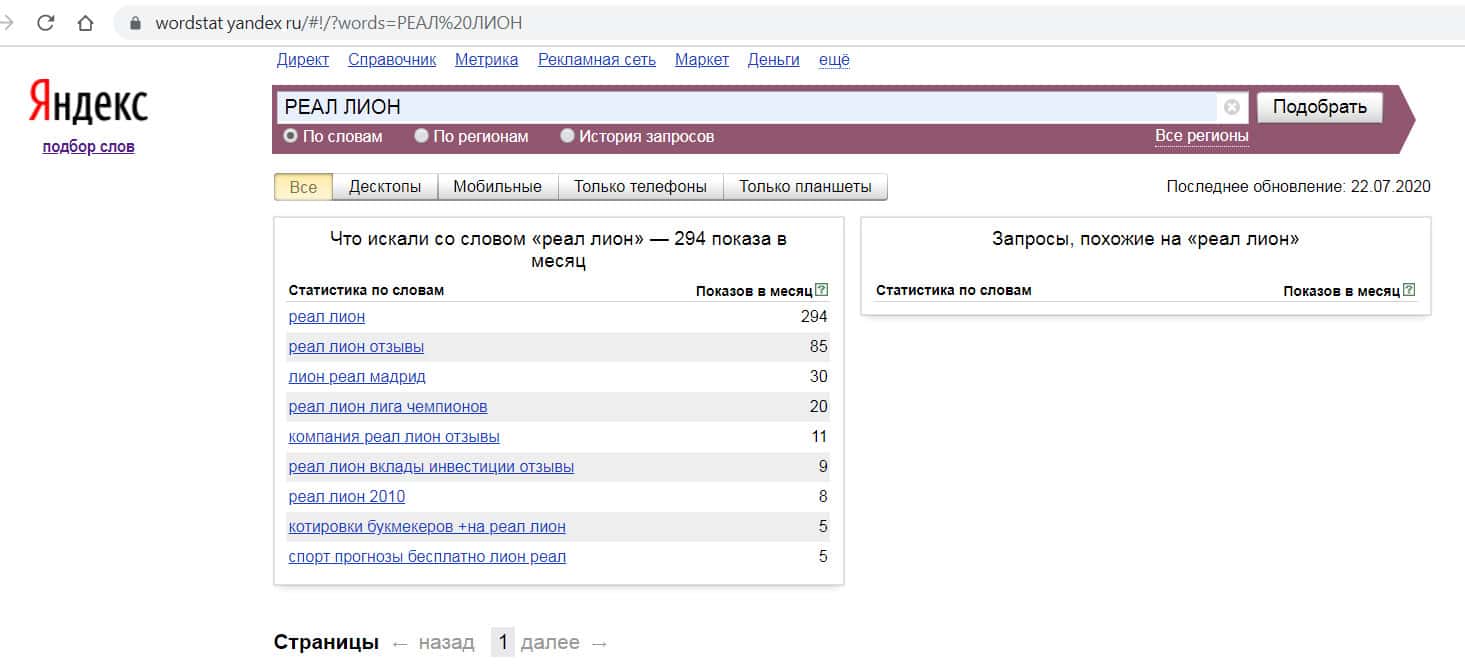The width and height of the screenshot is (1465, 672).
Task: Open the 'Метрика' link in top navigation
Action: click(x=486, y=60)
